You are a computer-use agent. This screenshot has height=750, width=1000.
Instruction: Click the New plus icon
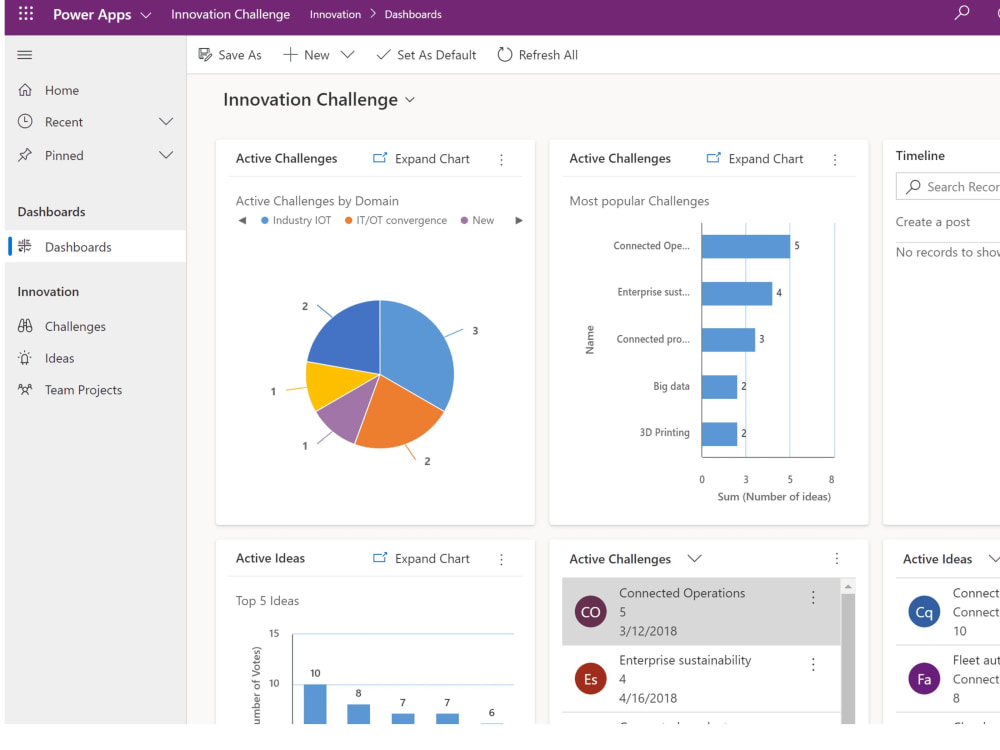(290, 55)
